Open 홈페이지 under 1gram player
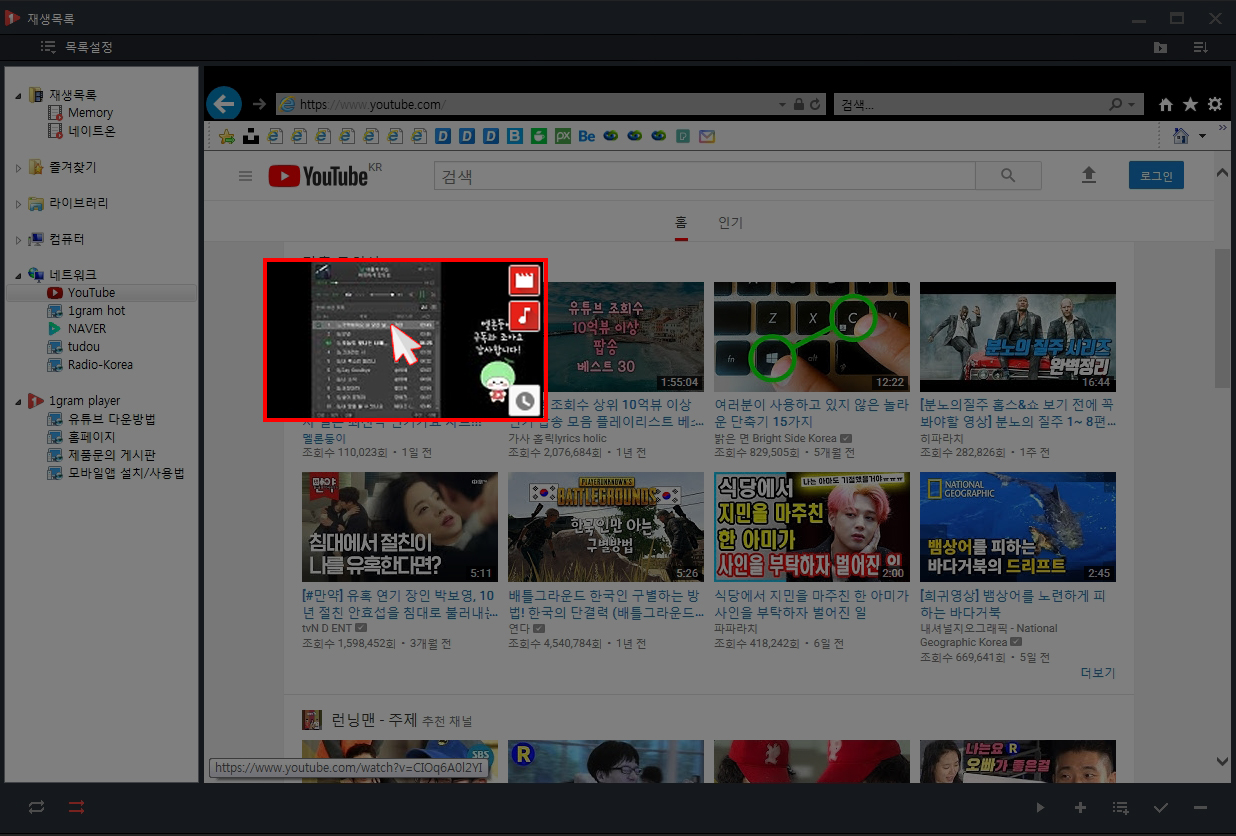Image resolution: width=1236 pixels, height=836 pixels. [x=91, y=437]
